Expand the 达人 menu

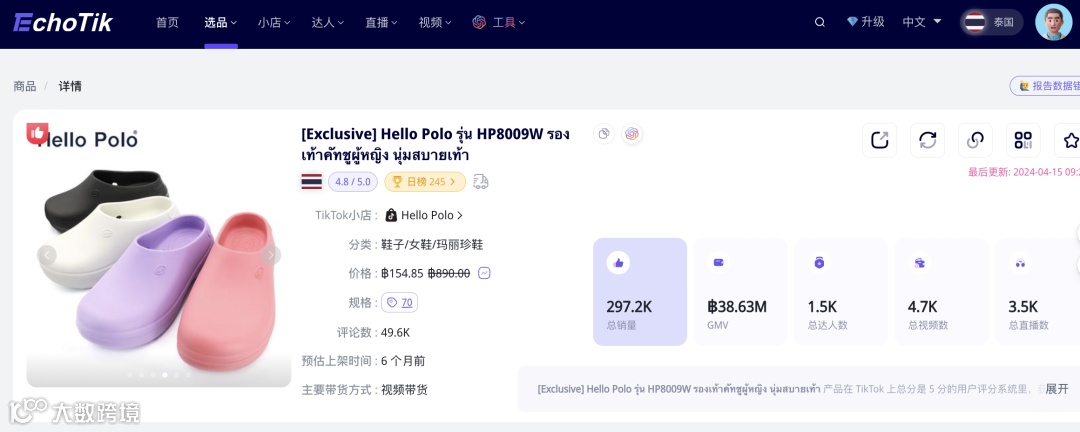[x=328, y=23]
